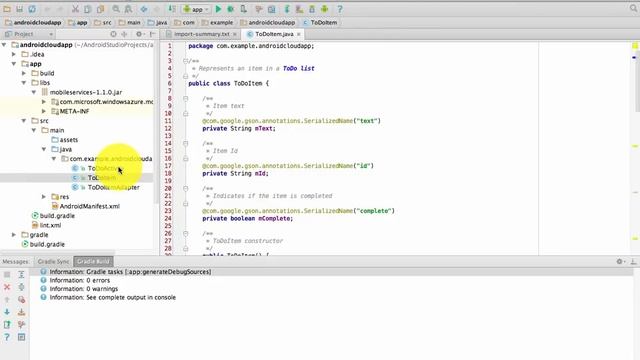Open the Android Device Monitor icon
Screen dimensions: 640x360
[324, 9]
